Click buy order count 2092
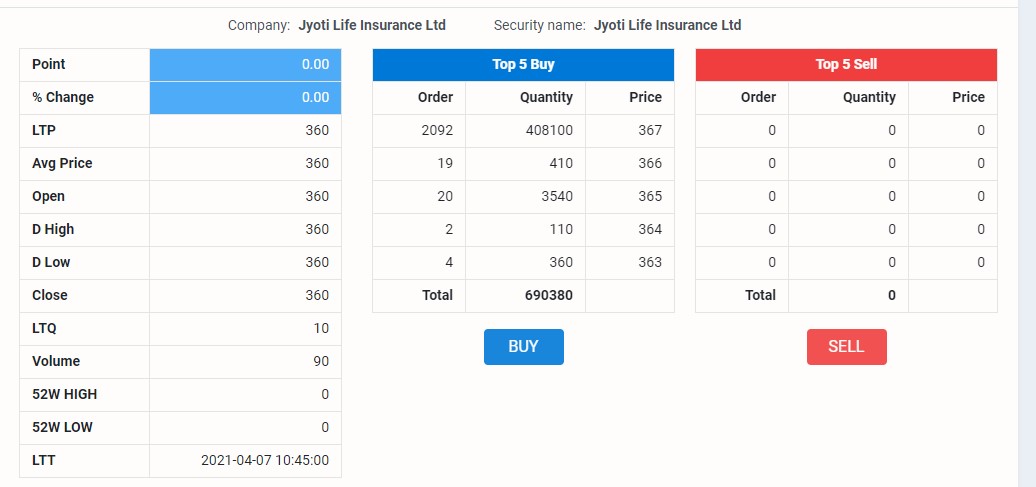 click(x=437, y=130)
